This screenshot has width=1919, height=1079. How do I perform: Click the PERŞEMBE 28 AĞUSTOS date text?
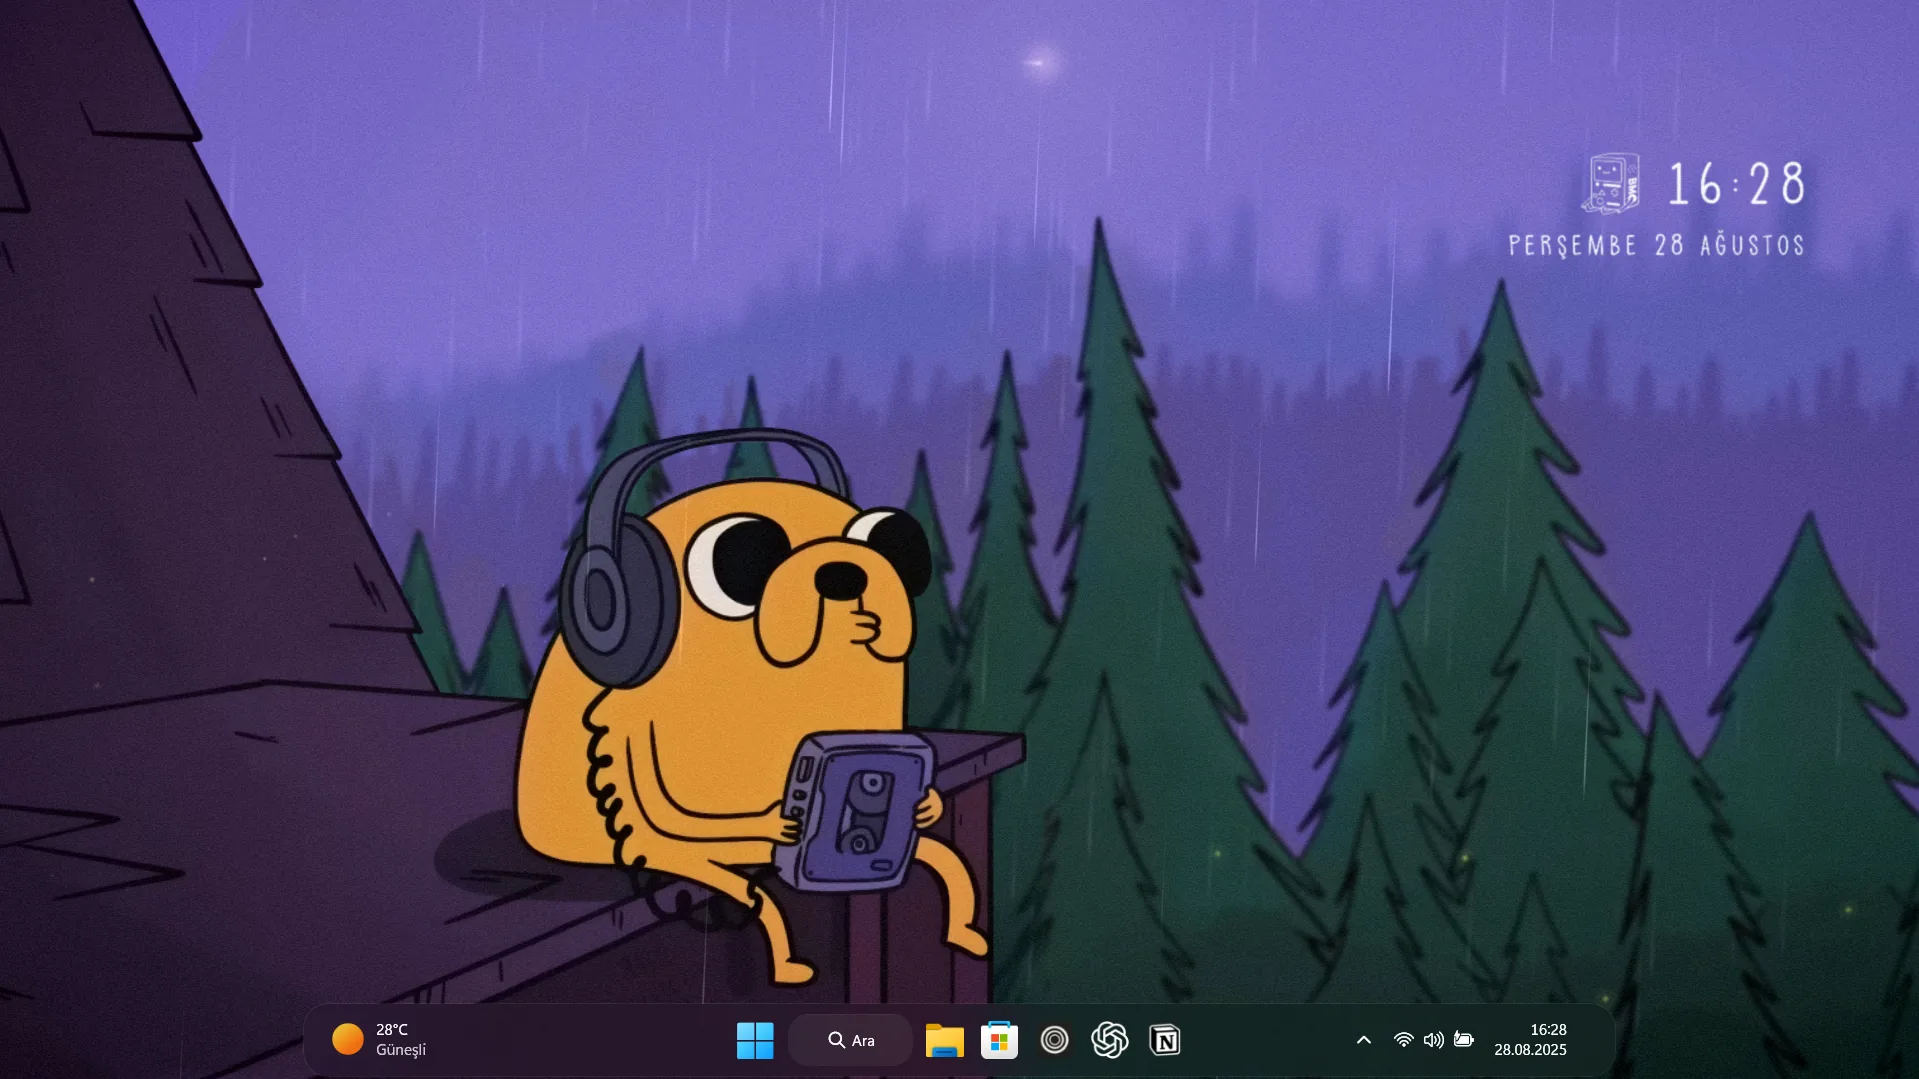click(x=1657, y=245)
